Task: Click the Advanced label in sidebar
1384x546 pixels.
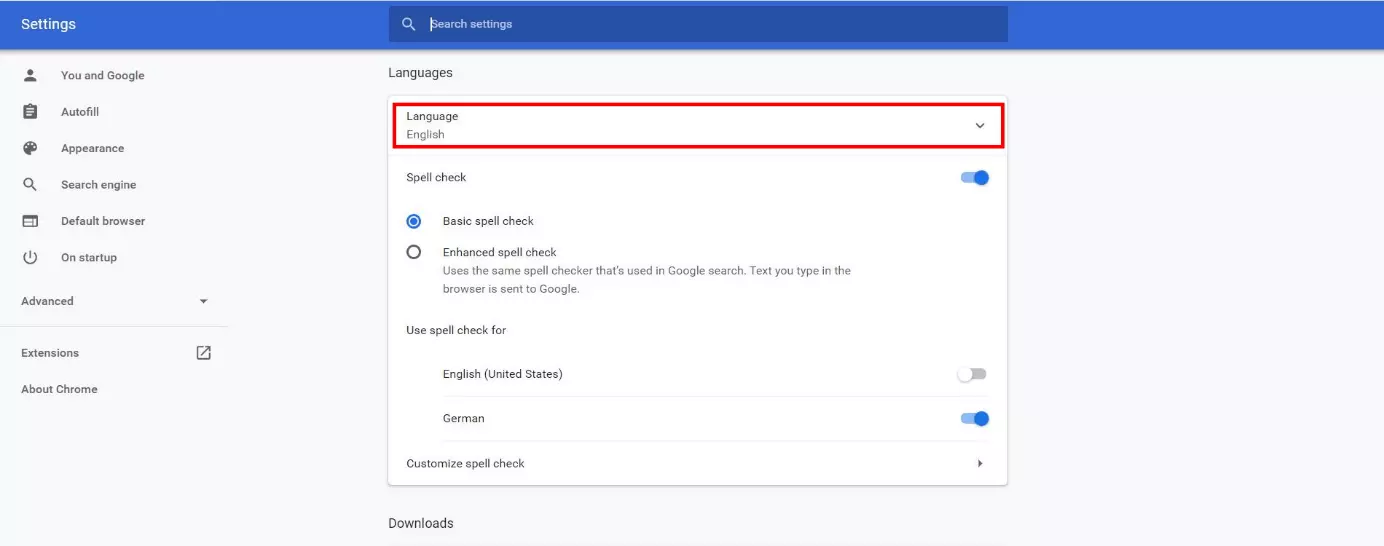Action: point(47,301)
